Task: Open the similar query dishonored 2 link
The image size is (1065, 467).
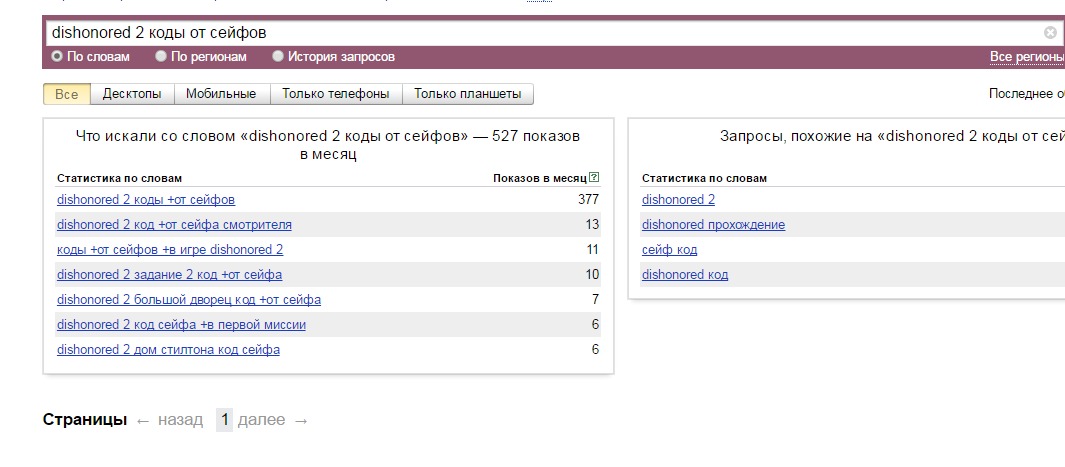Action: pos(679,200)
